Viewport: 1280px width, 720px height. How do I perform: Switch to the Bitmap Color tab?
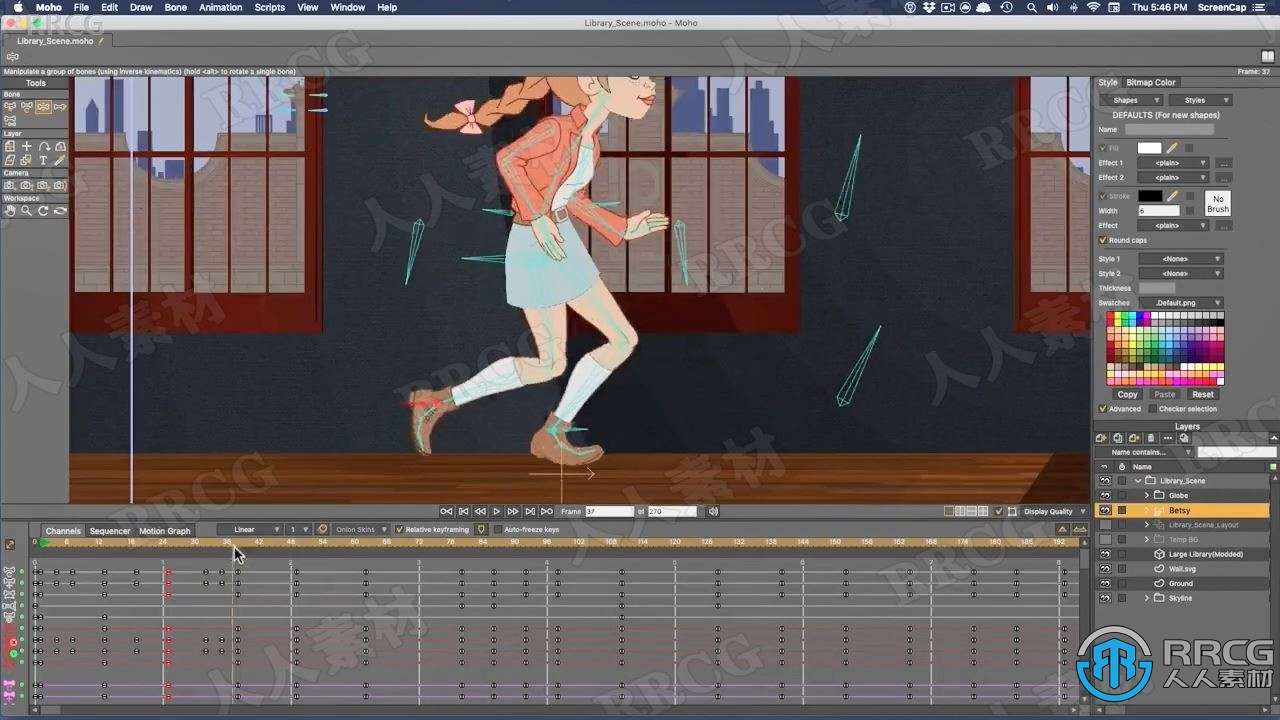[x=1151, y=82]
